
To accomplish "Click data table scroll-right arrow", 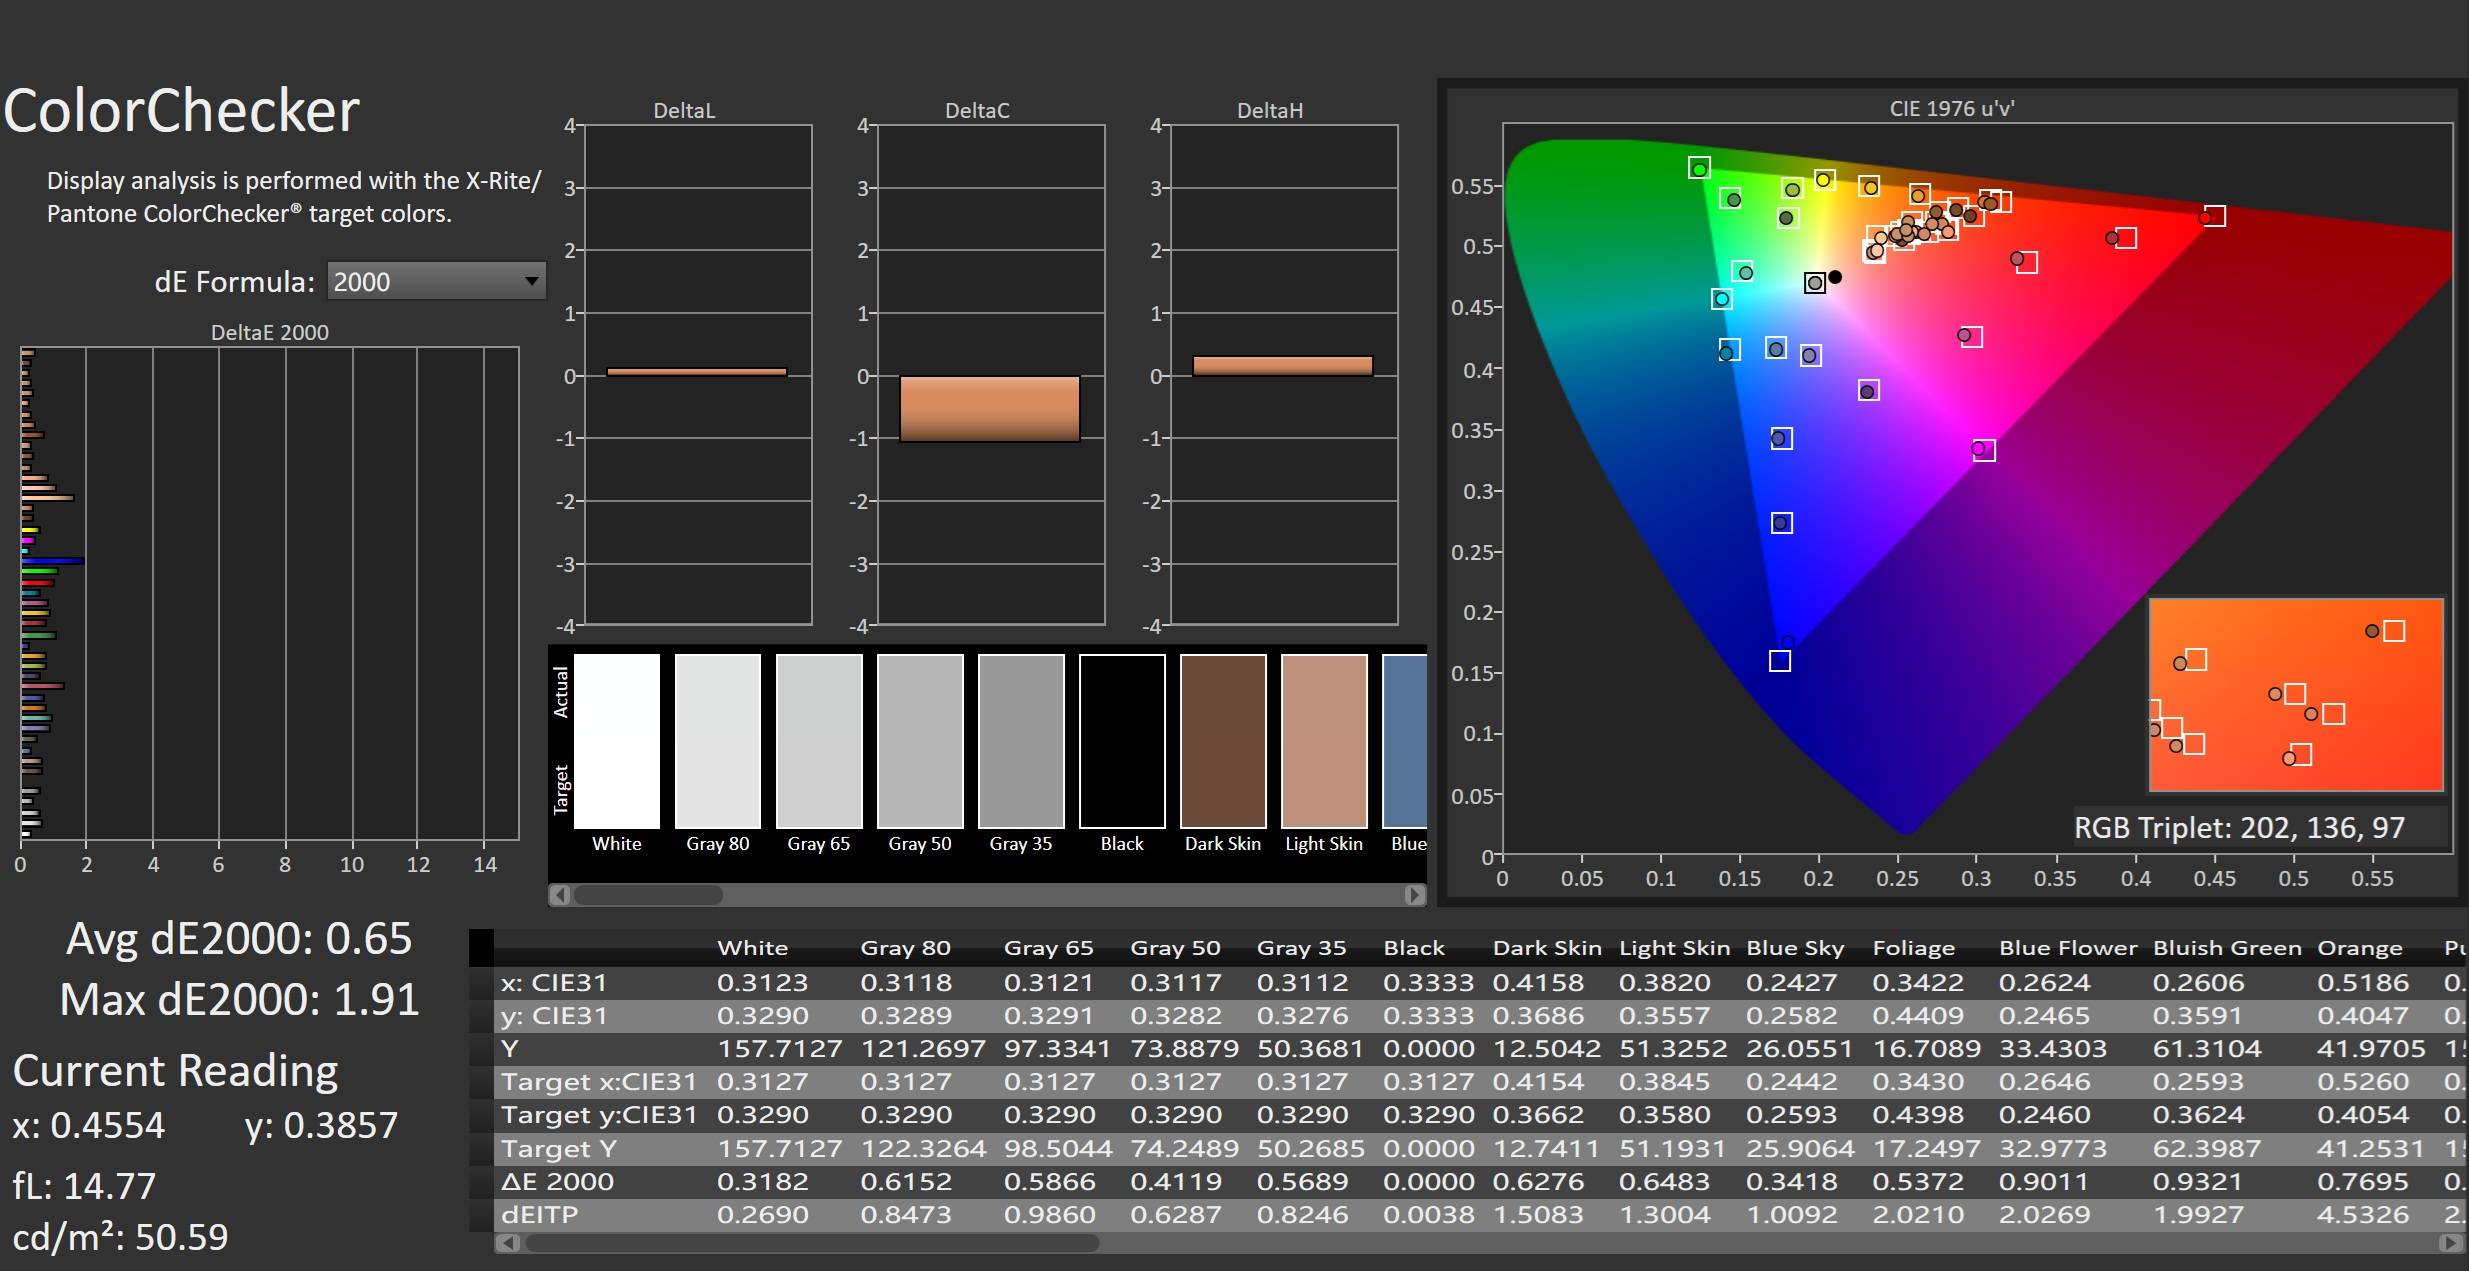I will 2450,1243.
